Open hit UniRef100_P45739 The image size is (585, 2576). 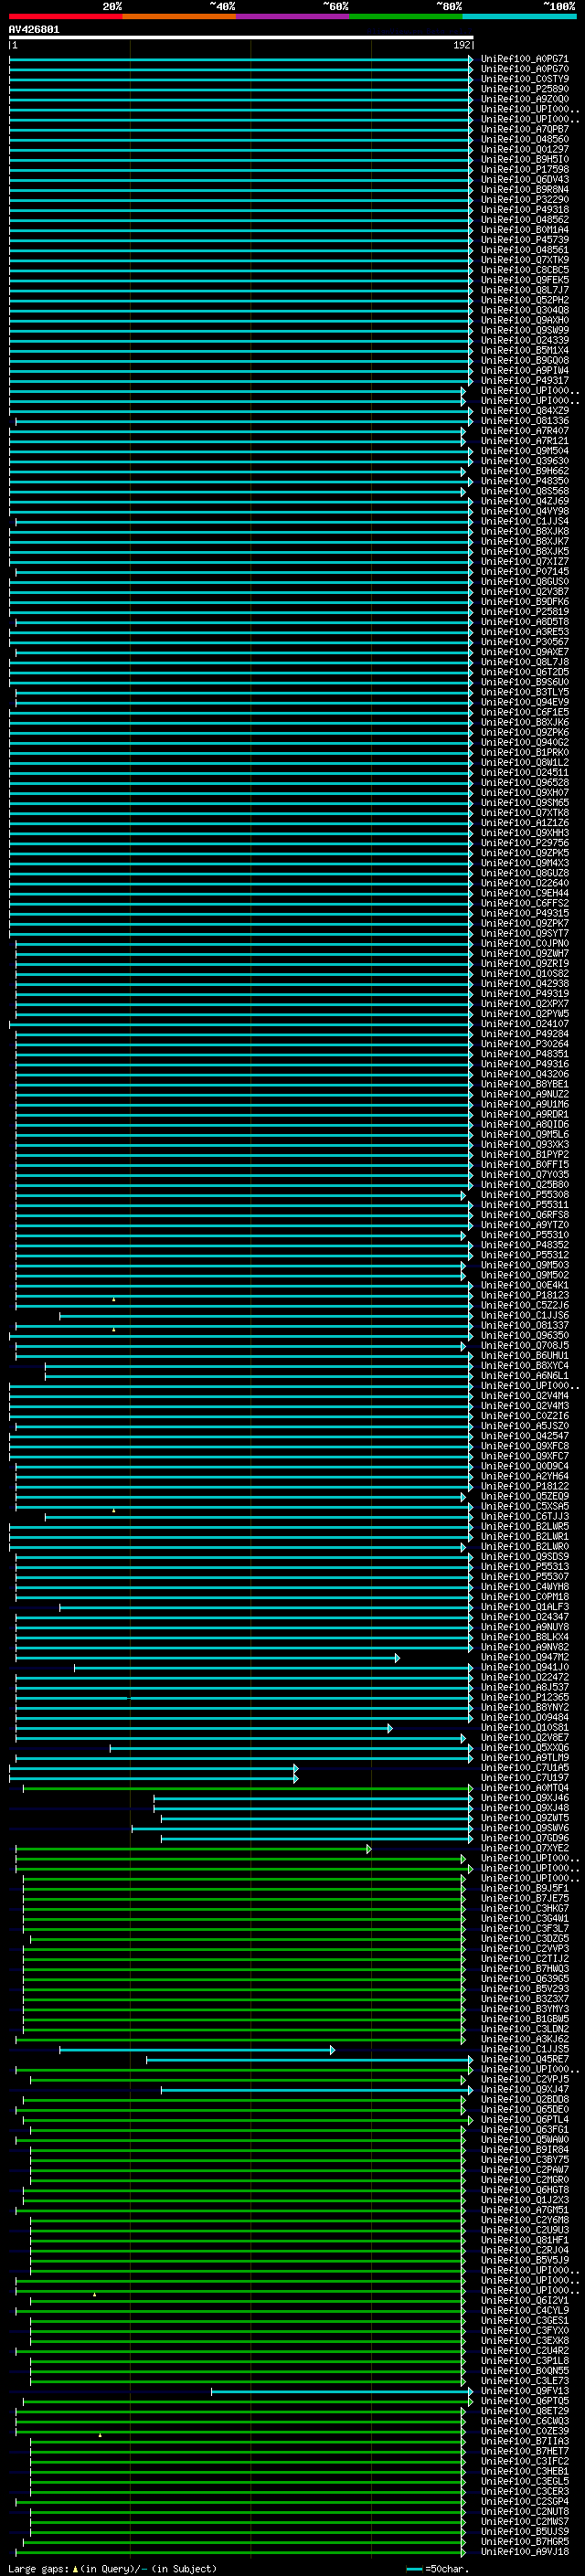(525, 240)
